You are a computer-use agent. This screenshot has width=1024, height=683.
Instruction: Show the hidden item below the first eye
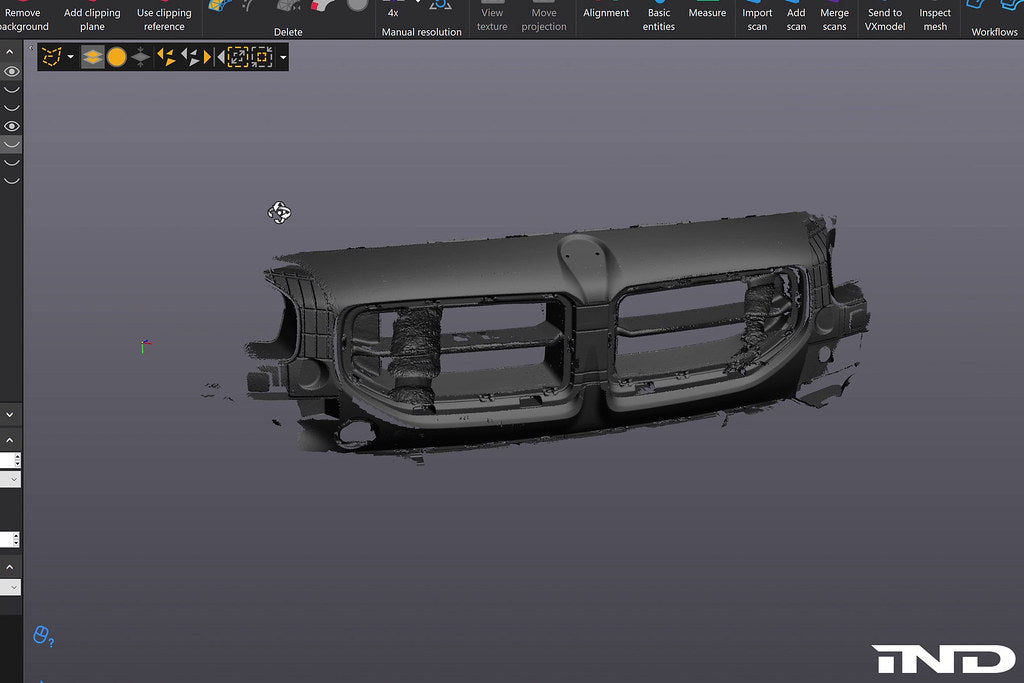coord(11,90)
